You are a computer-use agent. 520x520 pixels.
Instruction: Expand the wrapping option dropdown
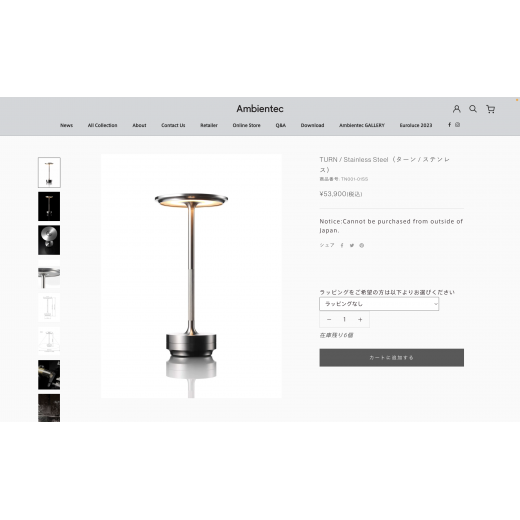379,304
